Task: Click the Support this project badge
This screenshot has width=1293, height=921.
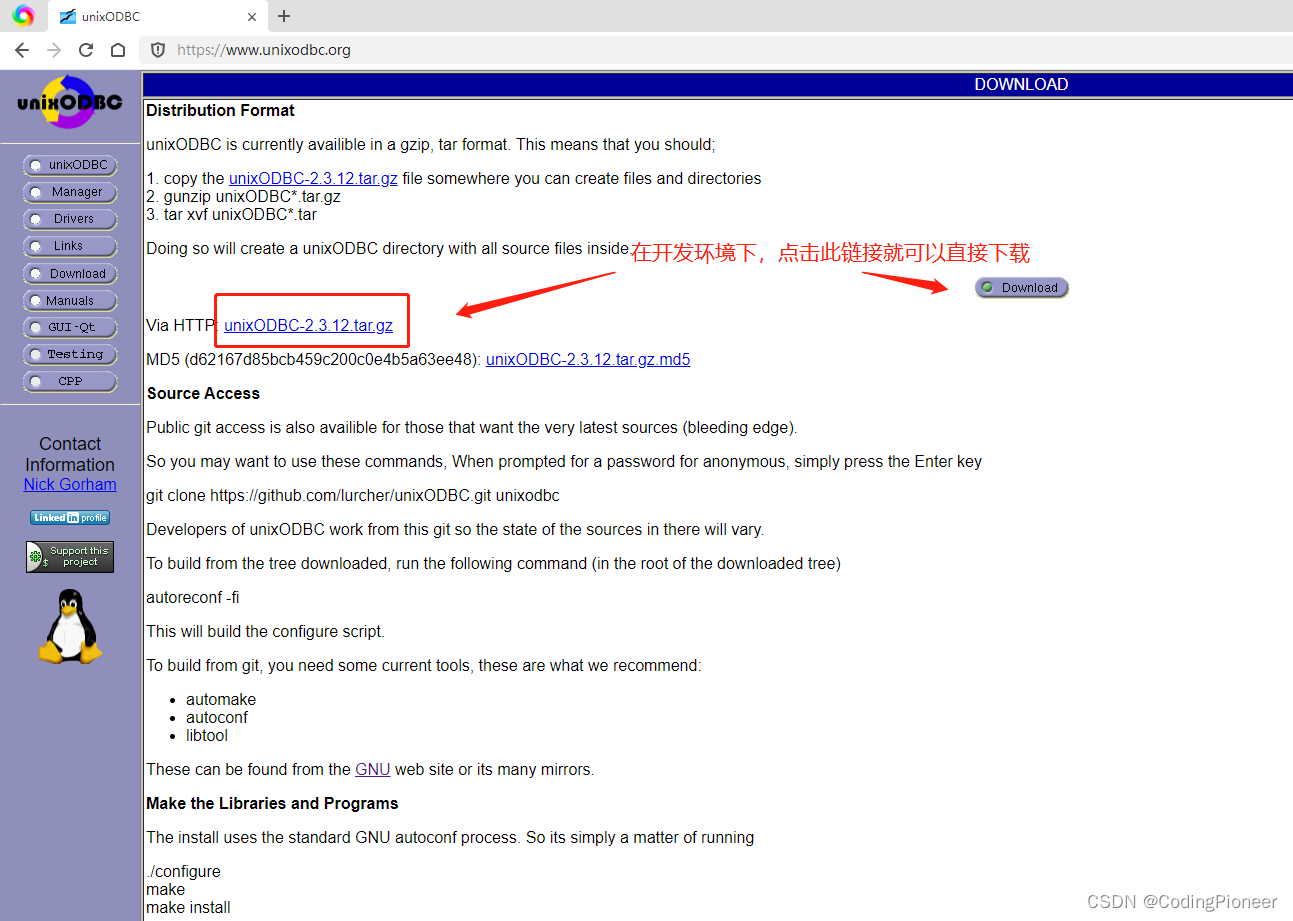Action: click(70, 557)
